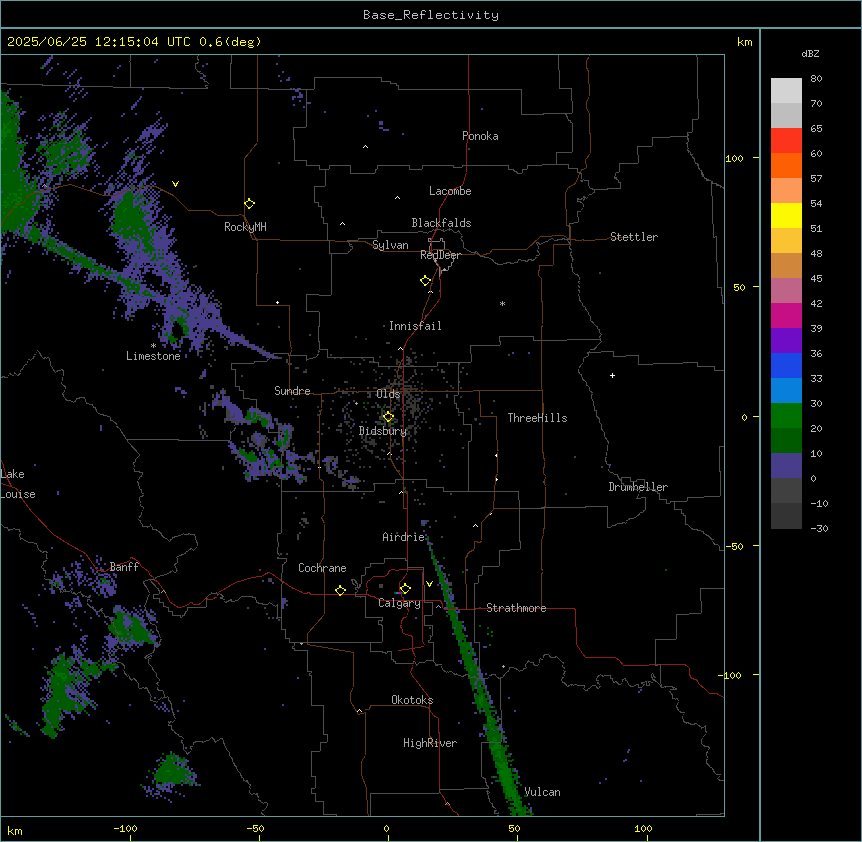Click the Base_Reflectivity title text
Viewport: 862px width, 842px height.
431,15
